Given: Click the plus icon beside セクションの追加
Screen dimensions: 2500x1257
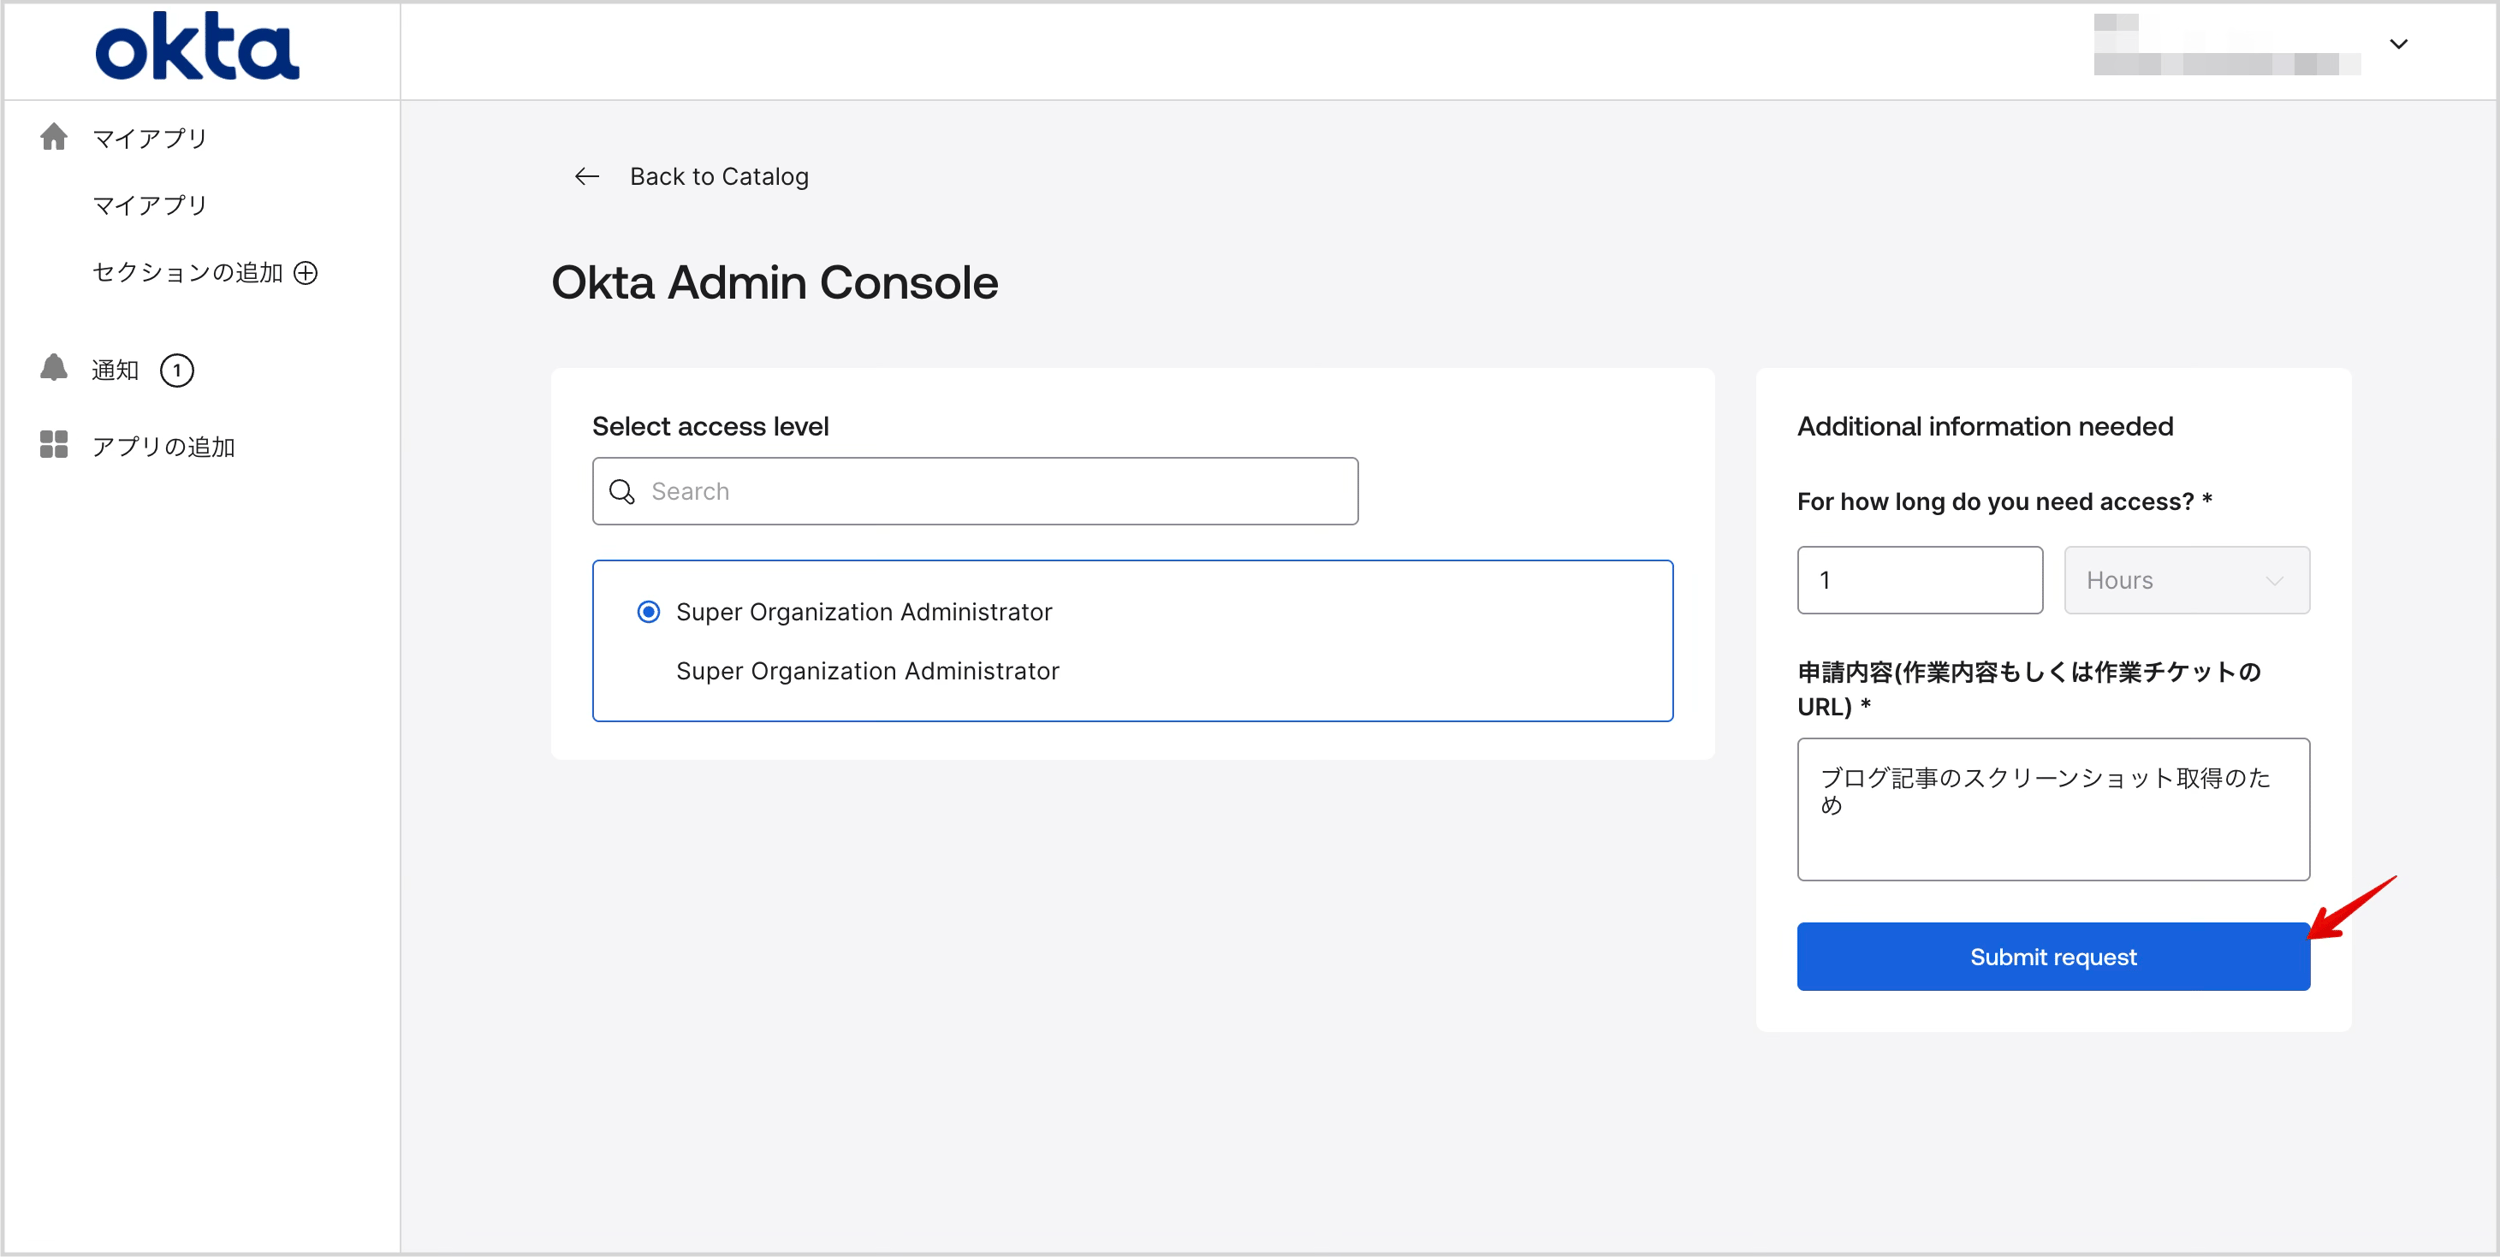Looking at the screenshot, I should pos(307,272).
